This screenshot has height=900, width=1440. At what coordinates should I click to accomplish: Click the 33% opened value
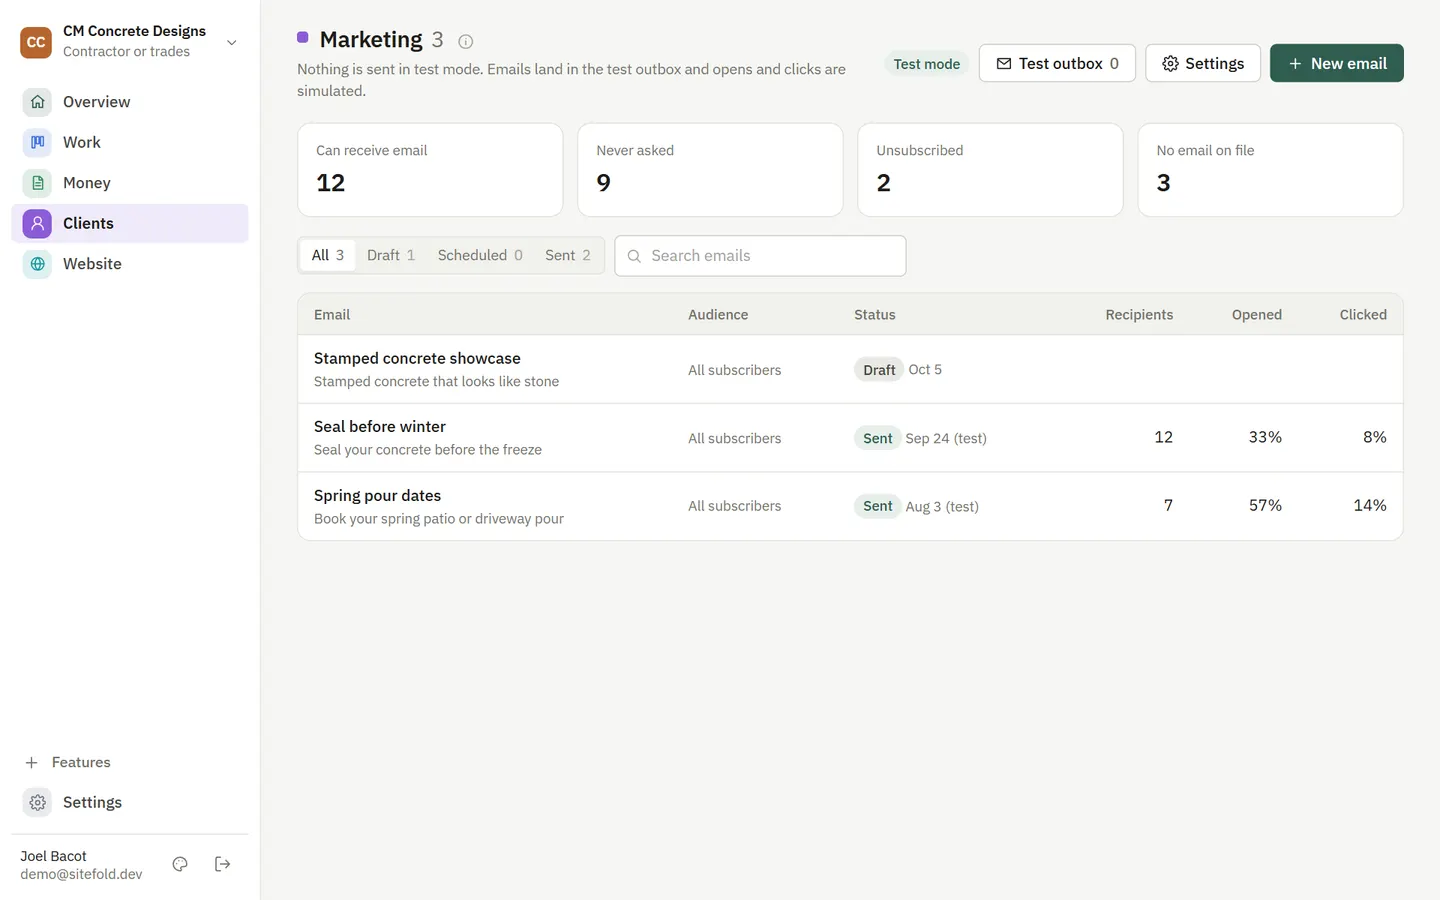point(1265,437)
